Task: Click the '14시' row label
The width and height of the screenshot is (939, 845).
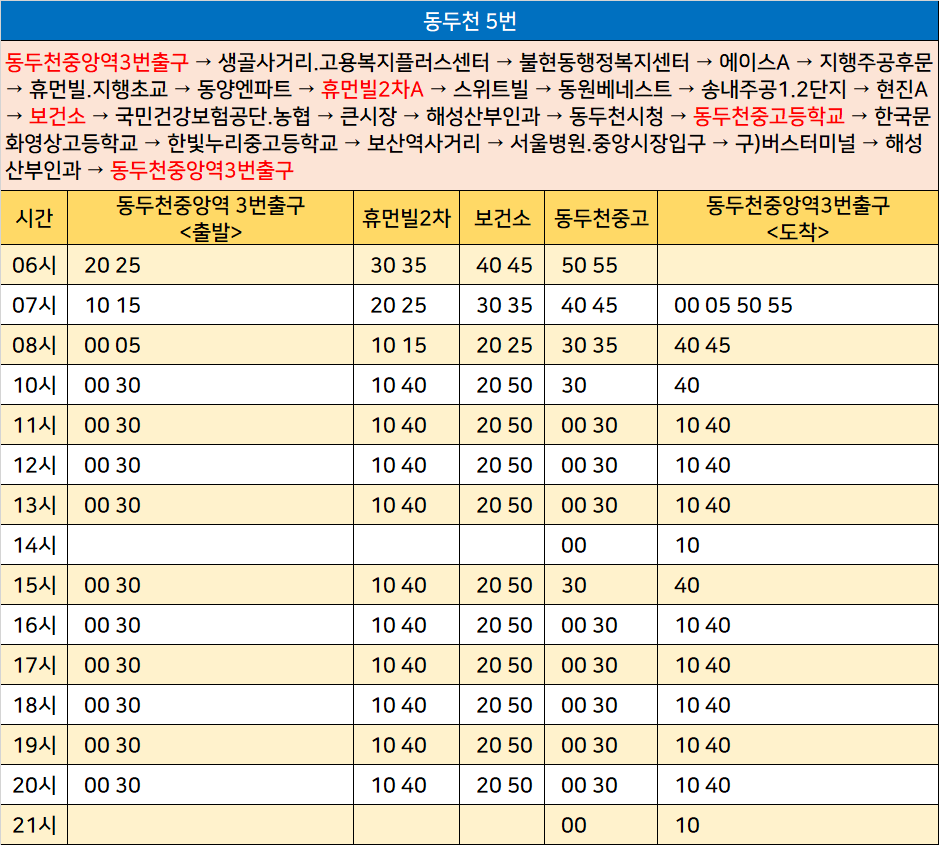Action: 34,545
